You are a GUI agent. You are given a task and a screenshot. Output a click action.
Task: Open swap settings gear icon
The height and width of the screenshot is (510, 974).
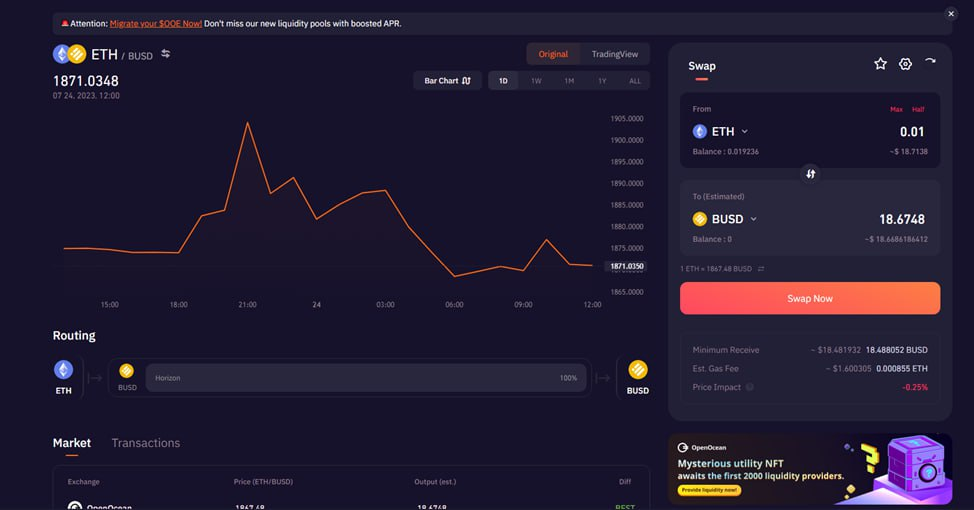[905, 63]
